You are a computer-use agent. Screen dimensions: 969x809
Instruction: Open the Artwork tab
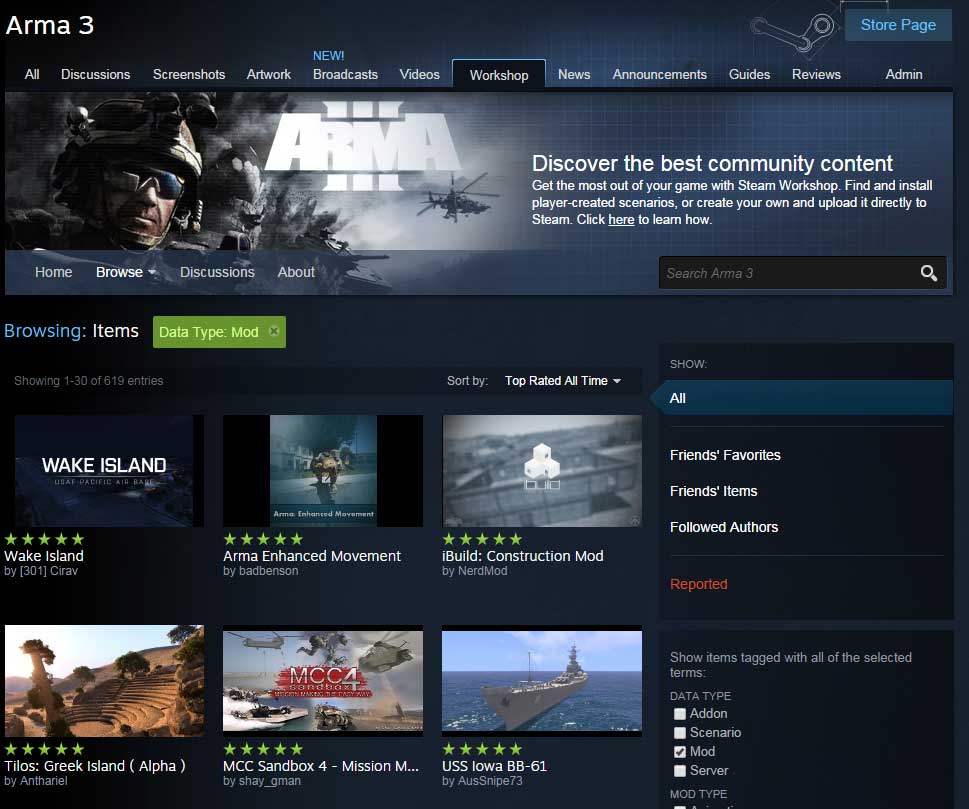268,74
